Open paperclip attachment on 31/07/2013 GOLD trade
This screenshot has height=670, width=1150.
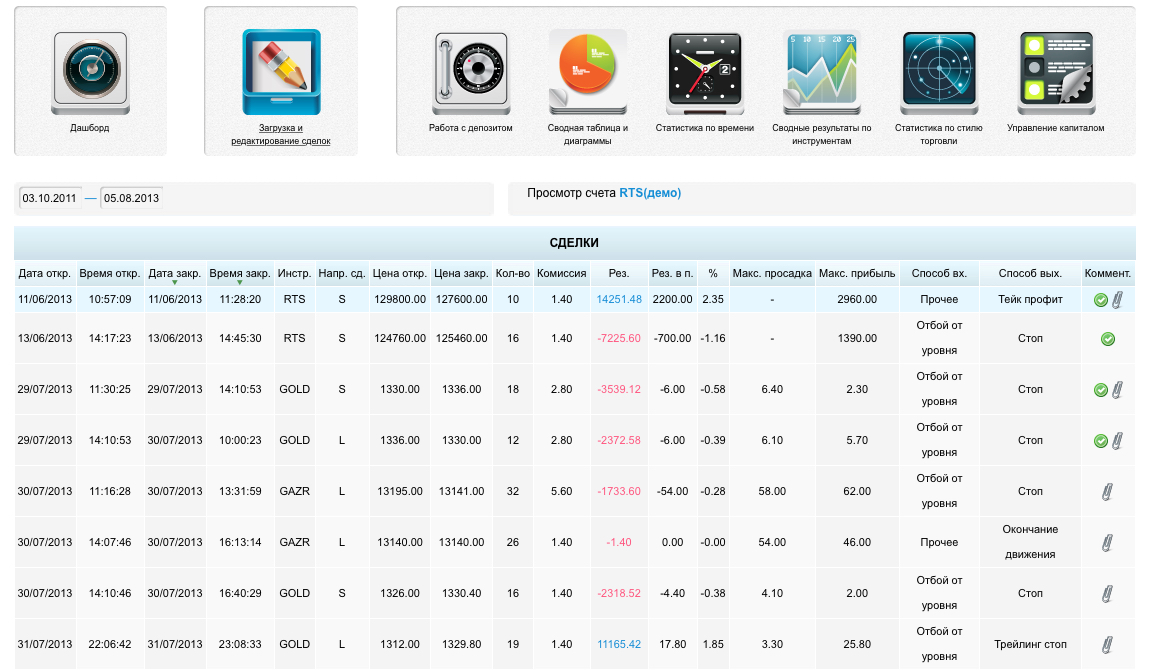1107,645
